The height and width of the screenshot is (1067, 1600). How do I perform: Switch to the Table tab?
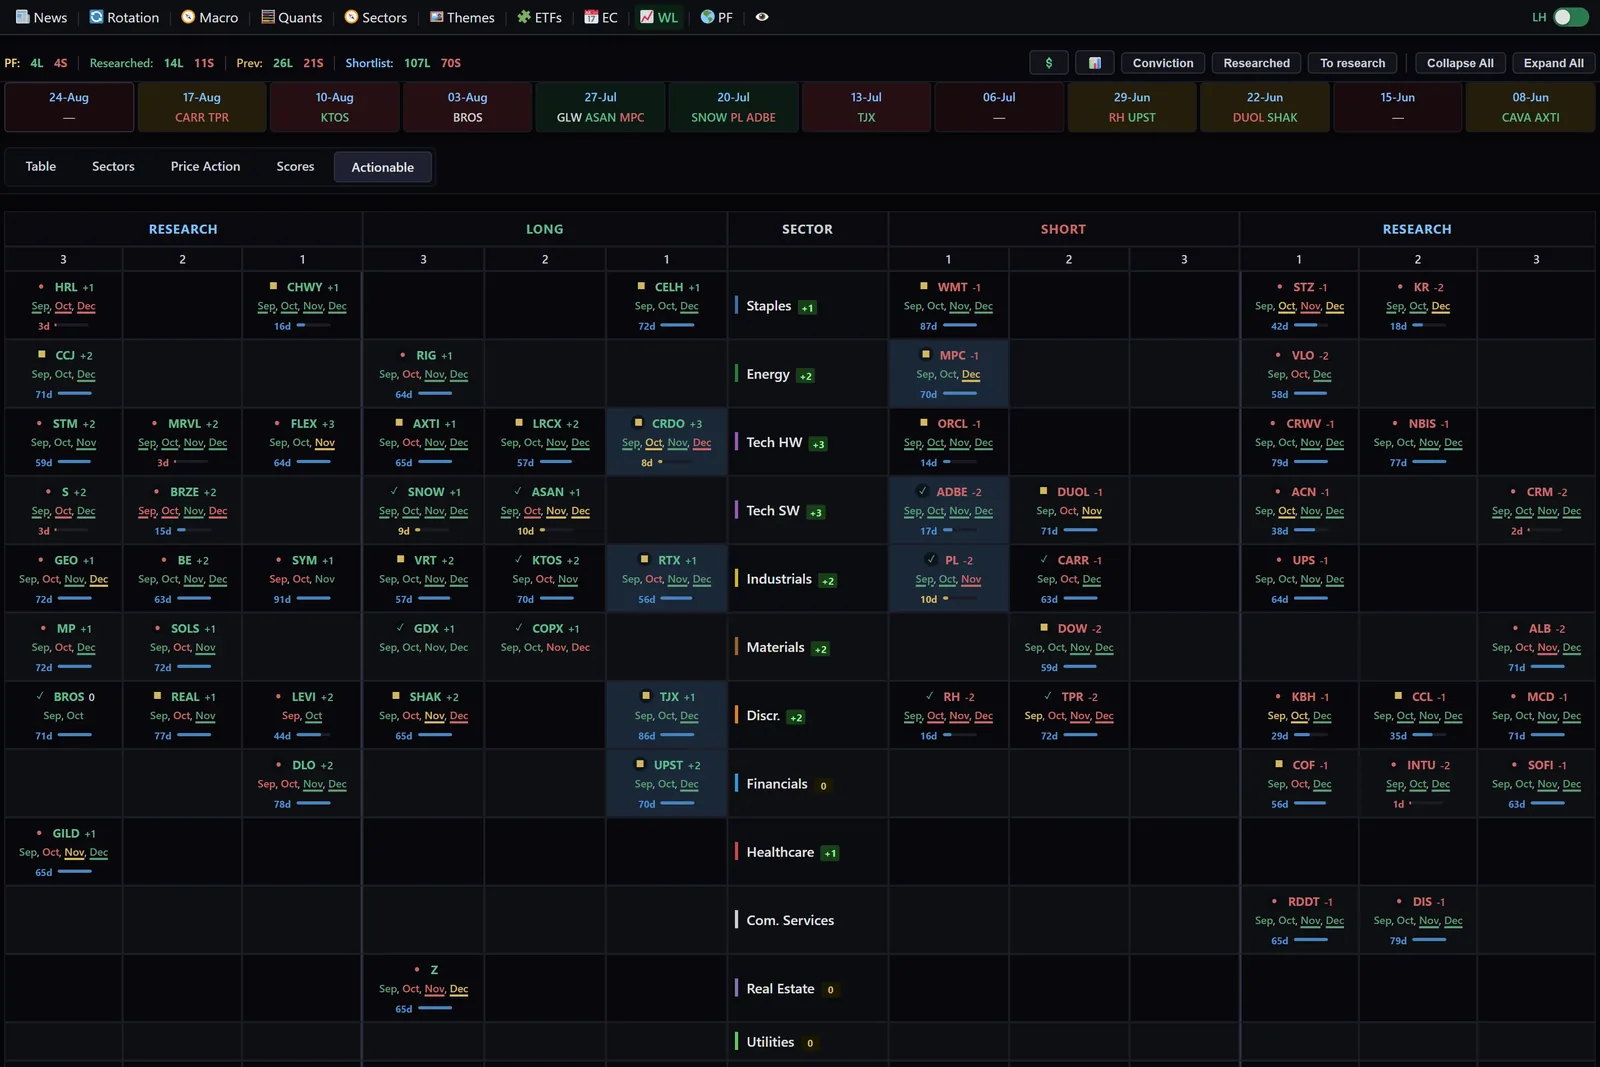41,167
